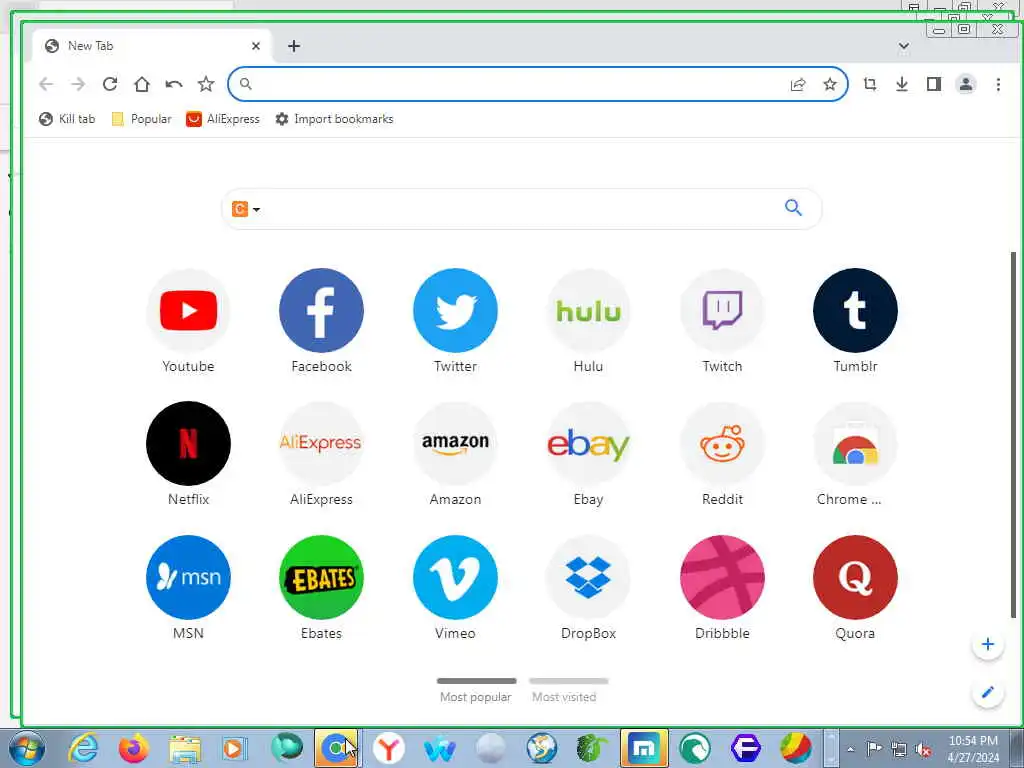
Task: Switch to Most popular shortcuts
Action: point(476,690)
